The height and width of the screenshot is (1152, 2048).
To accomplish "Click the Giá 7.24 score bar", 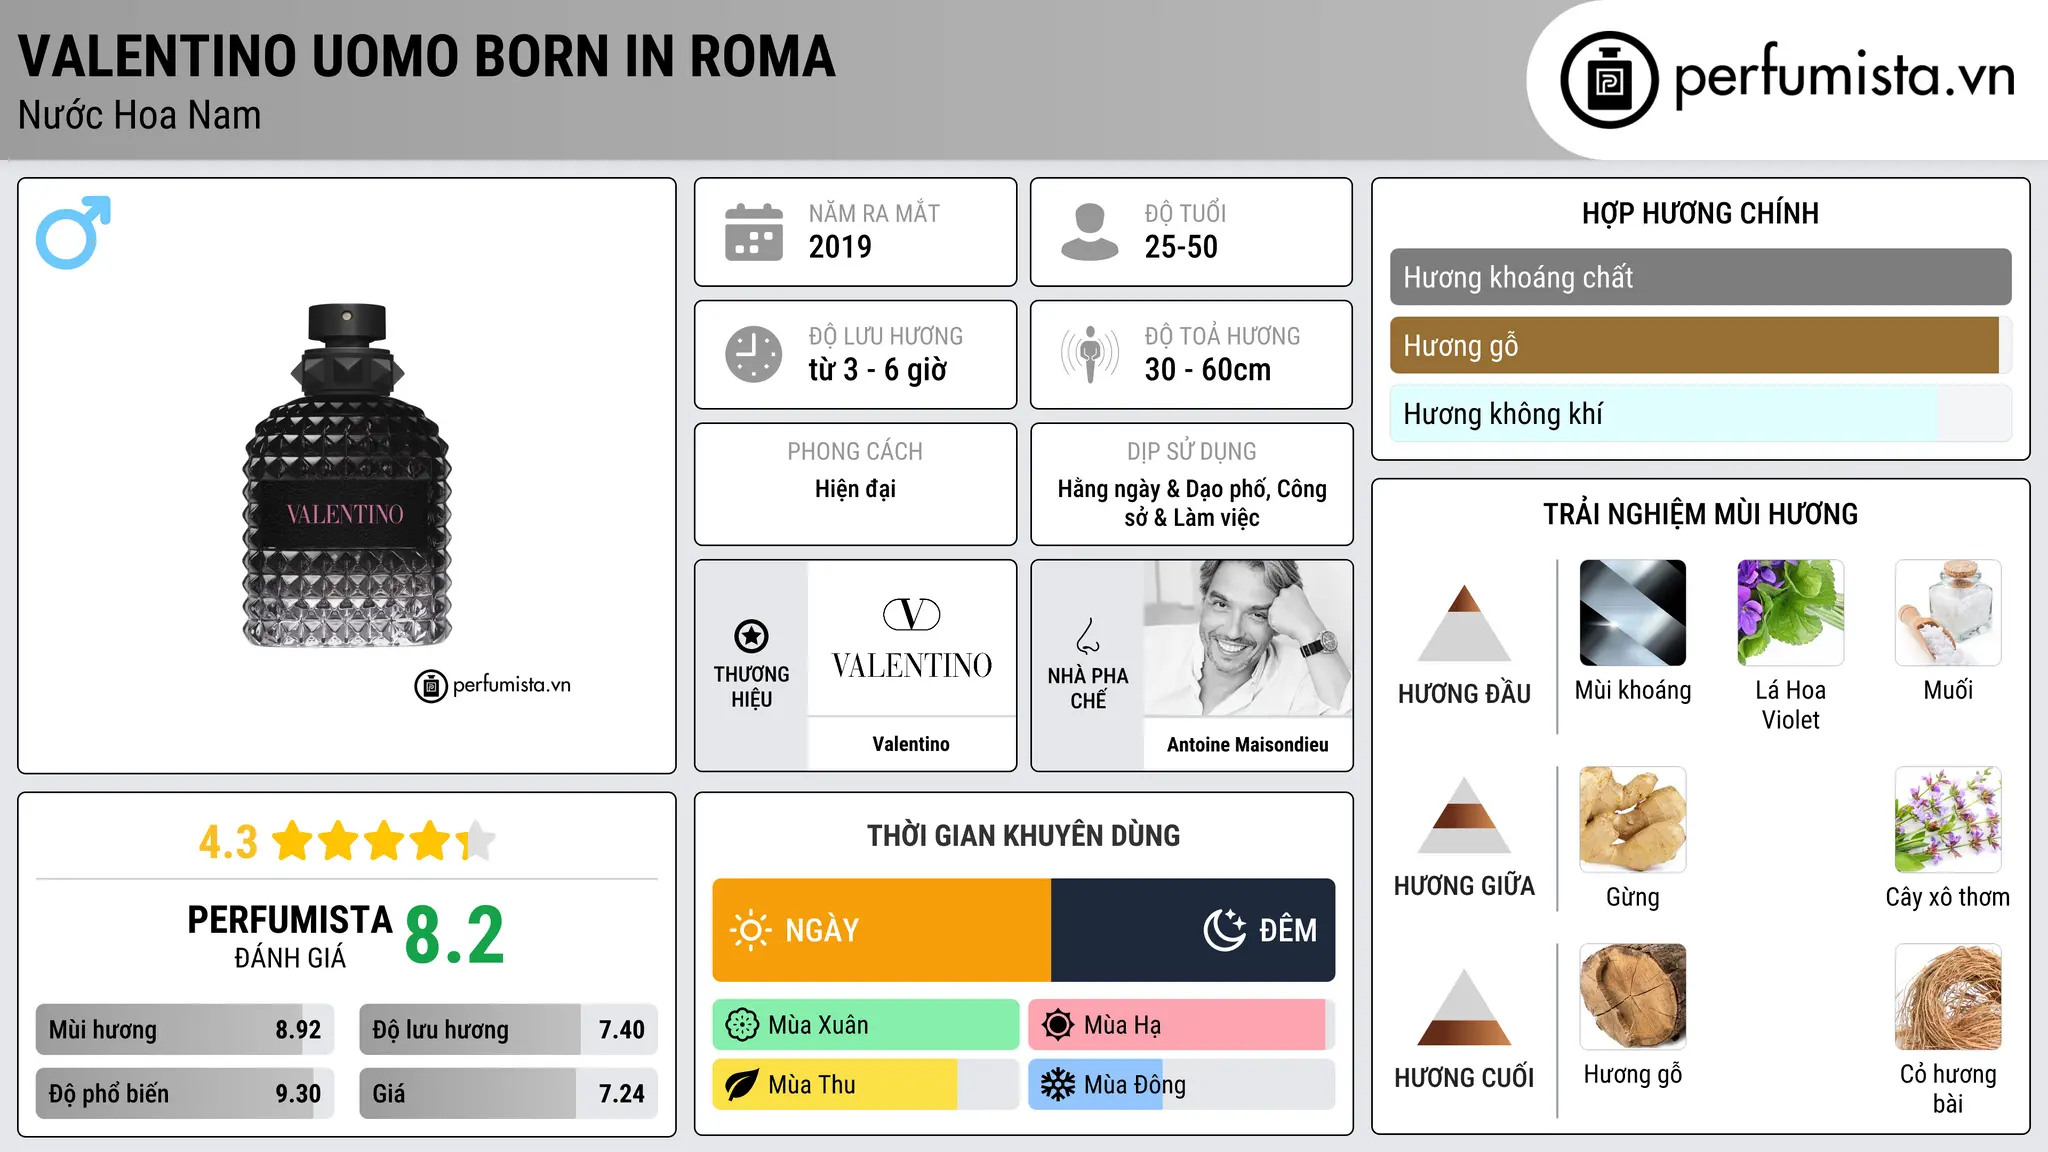I will [509, 1093].
